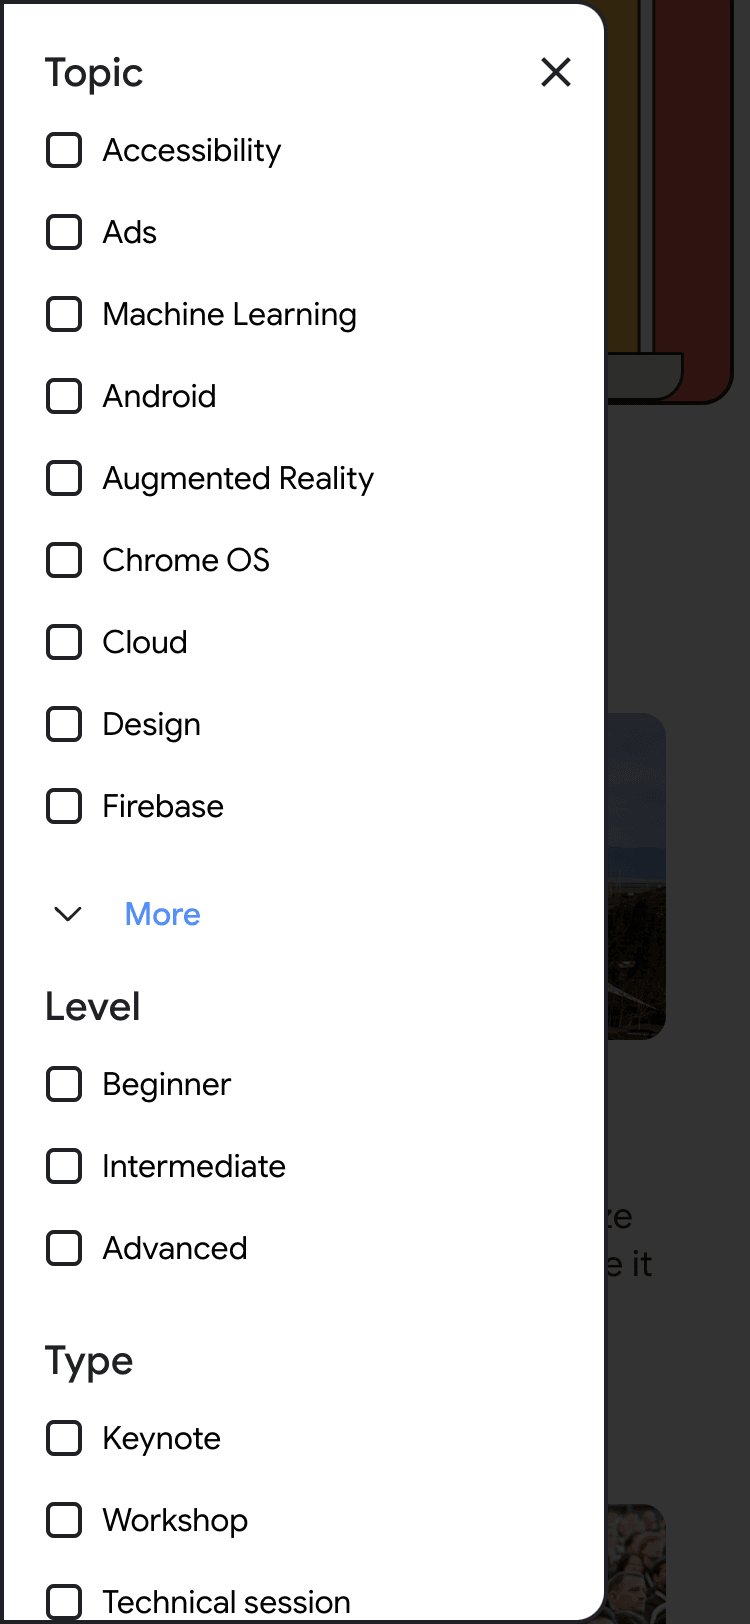Image resolution: width=750 pixels, height=1624 pixels.
Task: Enable the Ads topic checkbox
Action: (64, 232)
